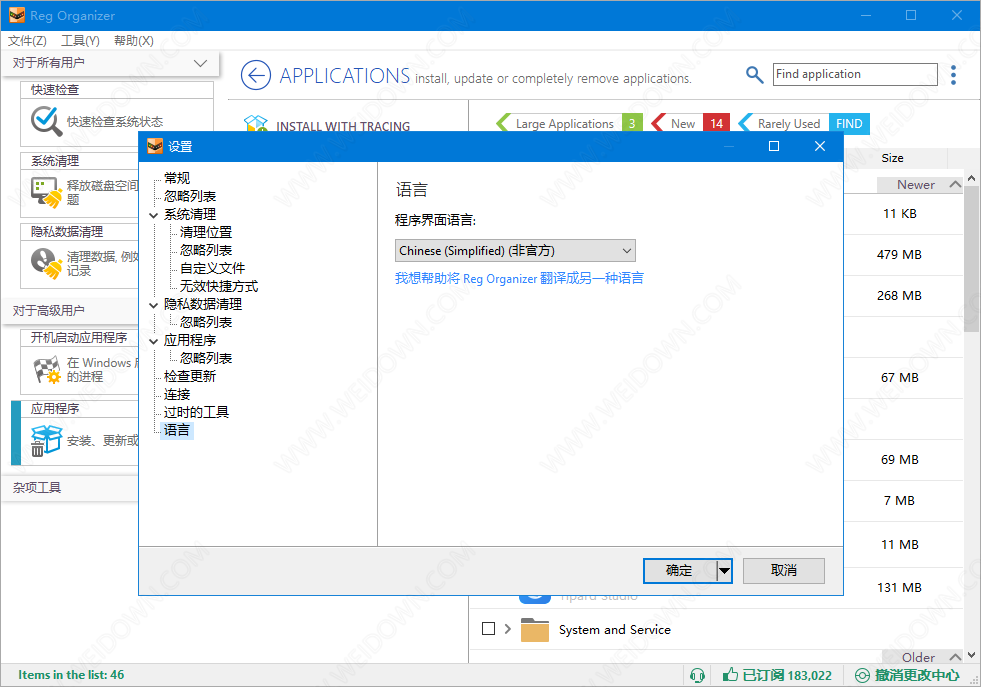Click the 131 MB size entry
Screen dimensions: 981x687
tap(899, 588)
